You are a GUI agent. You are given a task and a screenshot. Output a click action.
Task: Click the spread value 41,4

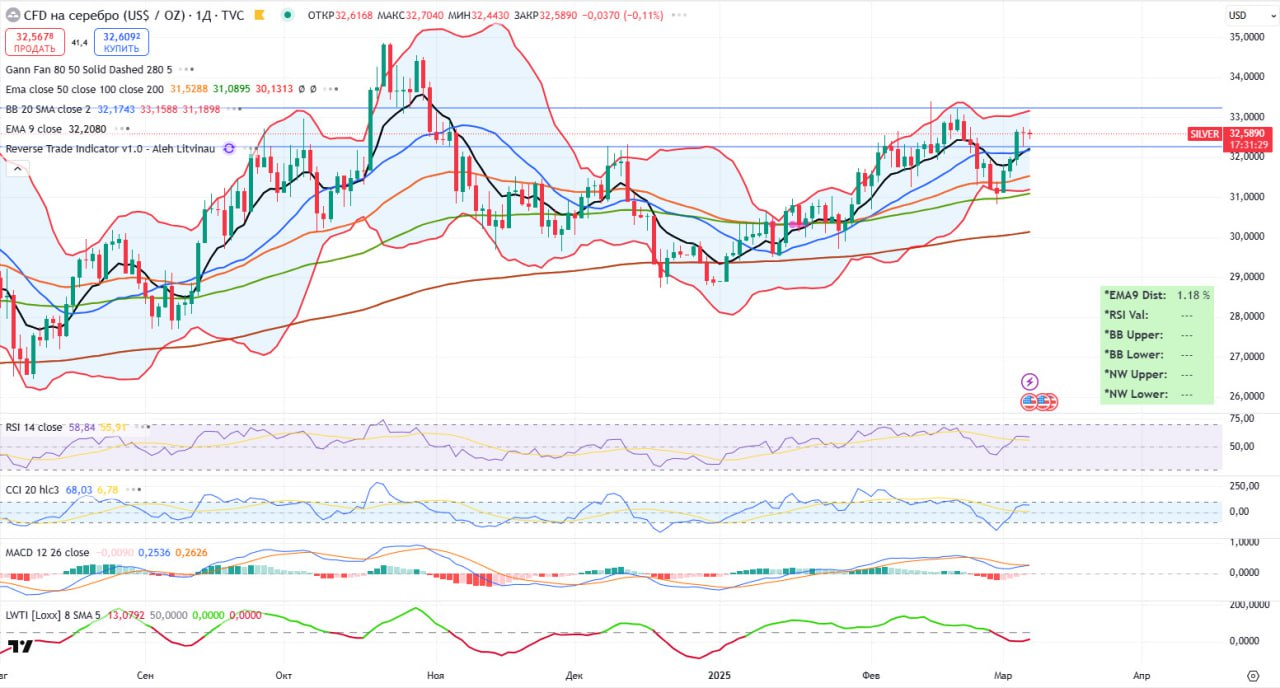(79, 43)
